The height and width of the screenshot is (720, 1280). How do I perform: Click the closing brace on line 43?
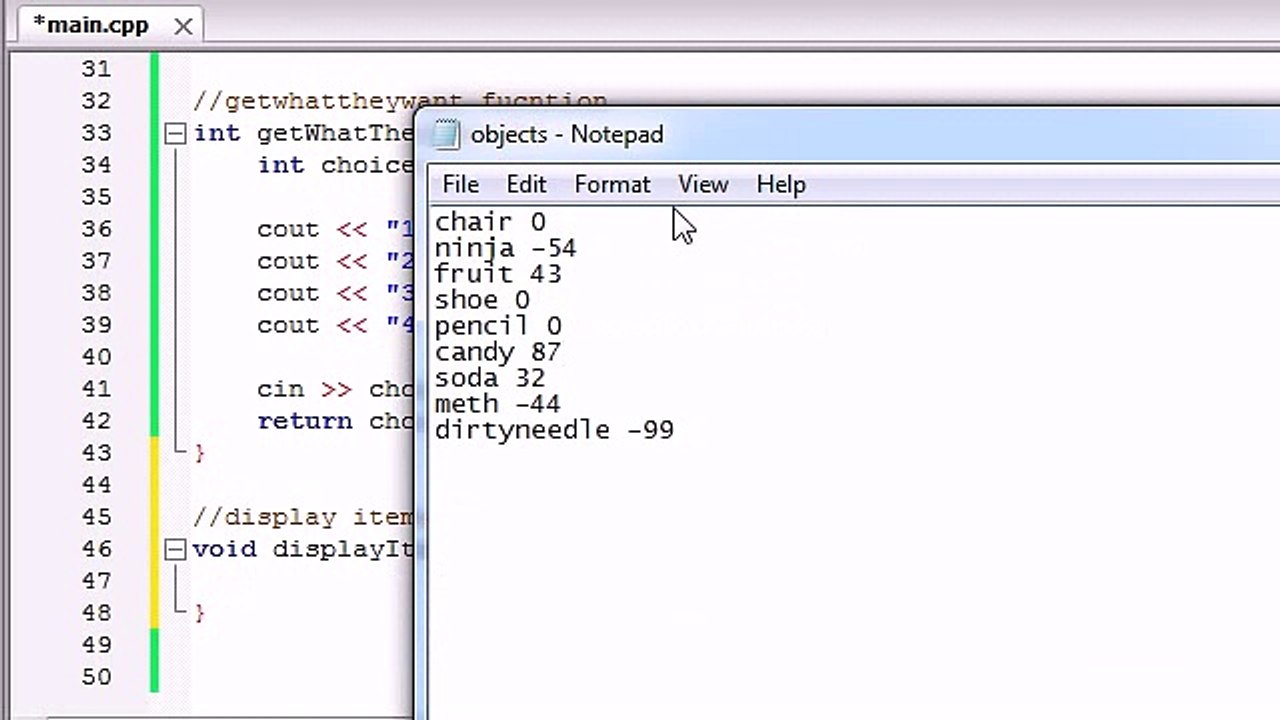click(x=200, y=453)
